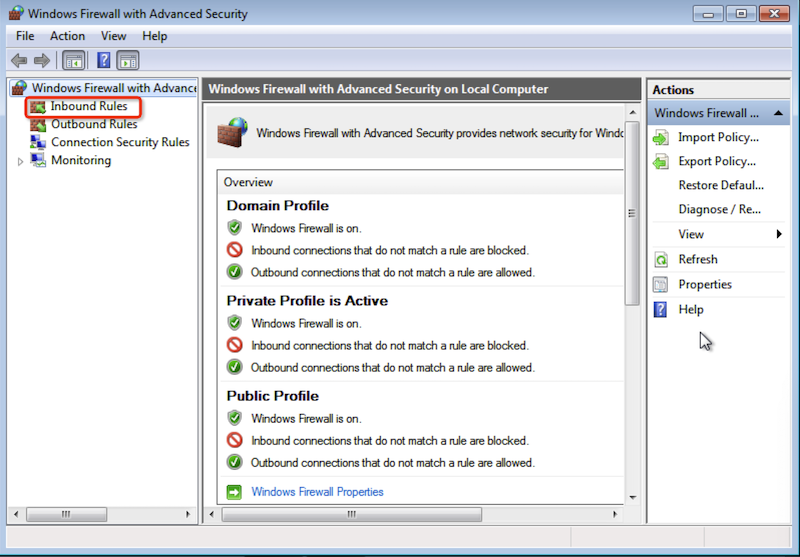
Task: Open the Help menu in the menu bar
Action: tap(155, 36)
